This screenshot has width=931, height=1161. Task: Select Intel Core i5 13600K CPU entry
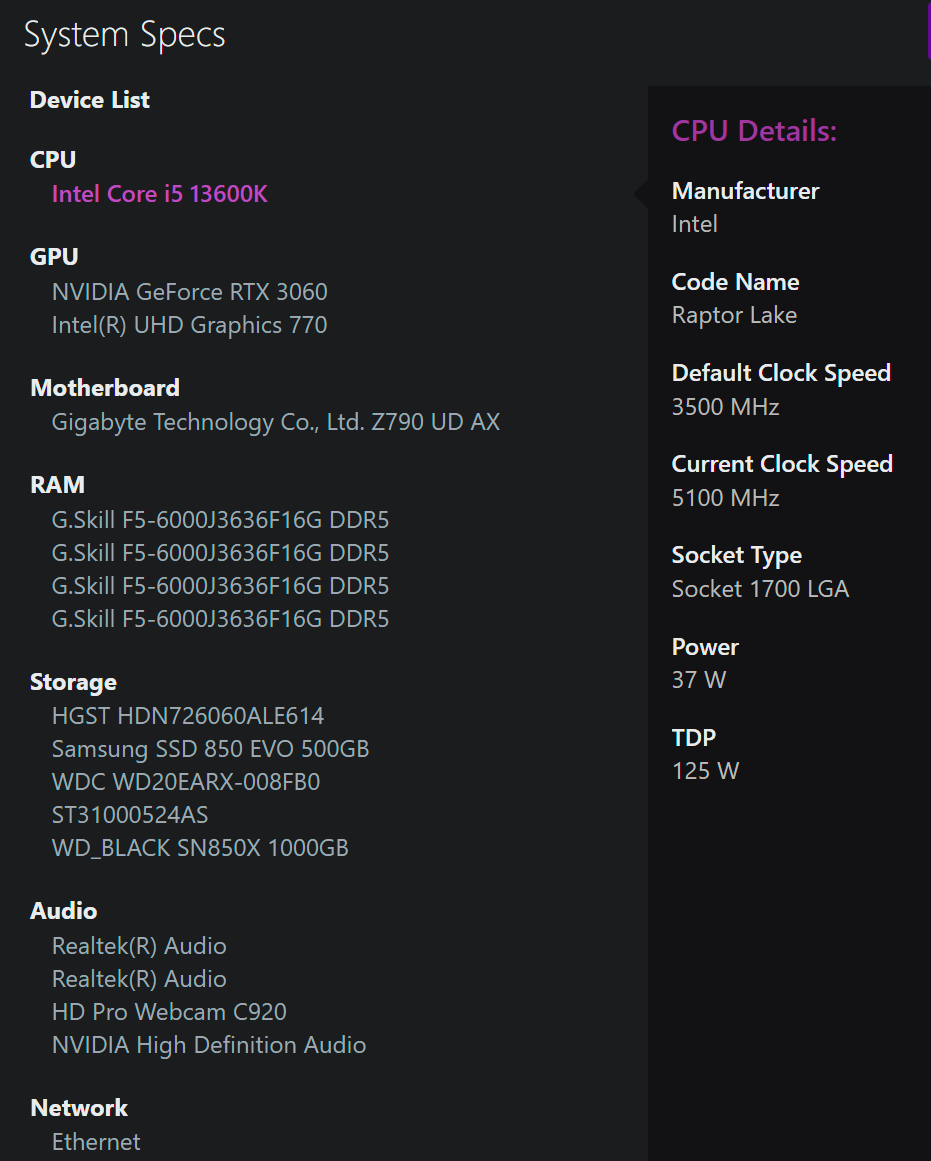click(159, 194)
